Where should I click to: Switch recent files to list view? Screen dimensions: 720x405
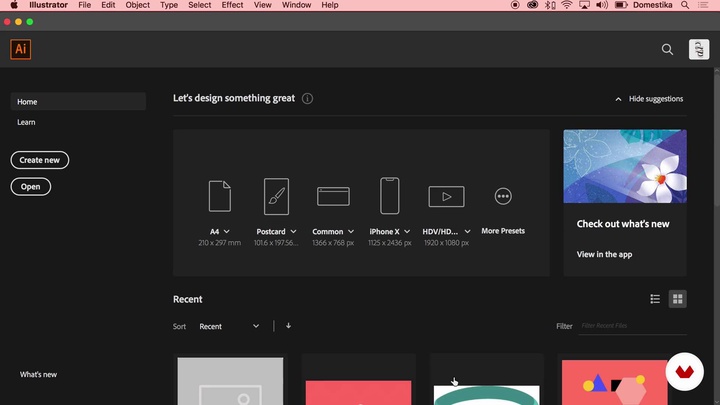pyautogui.click(x=655, y=299)
